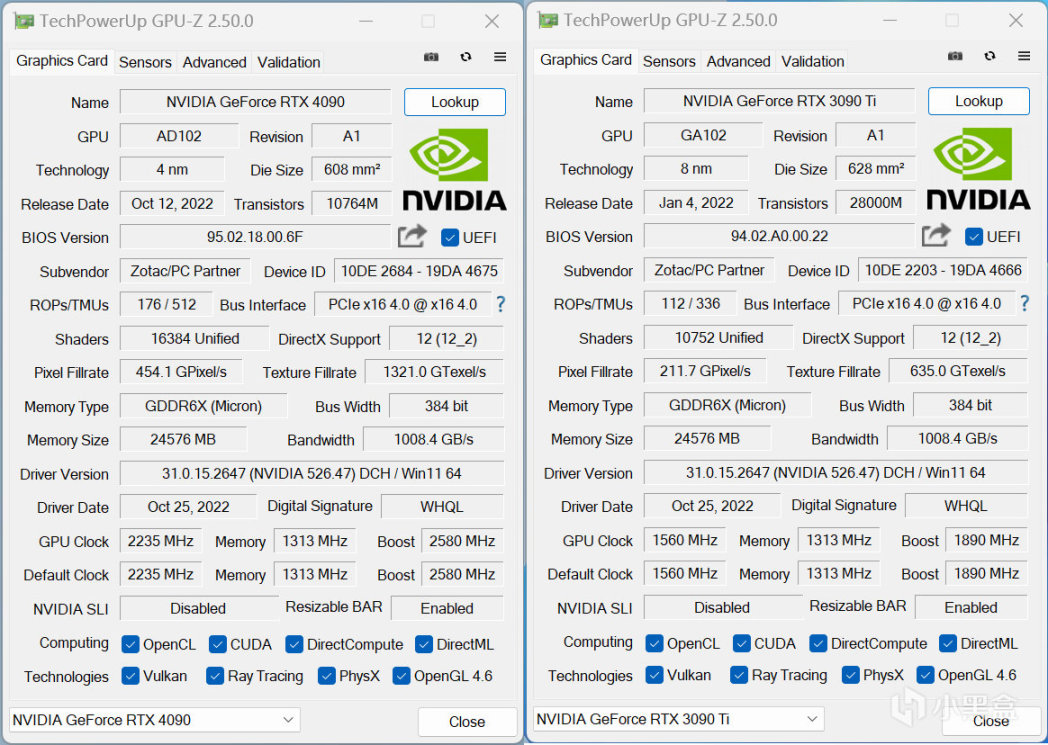Toggle PhysX checkbox in RTX 3090 Ti window
Image resolution: width=1048 pixels, height=745 pixels.
[851, 675]
